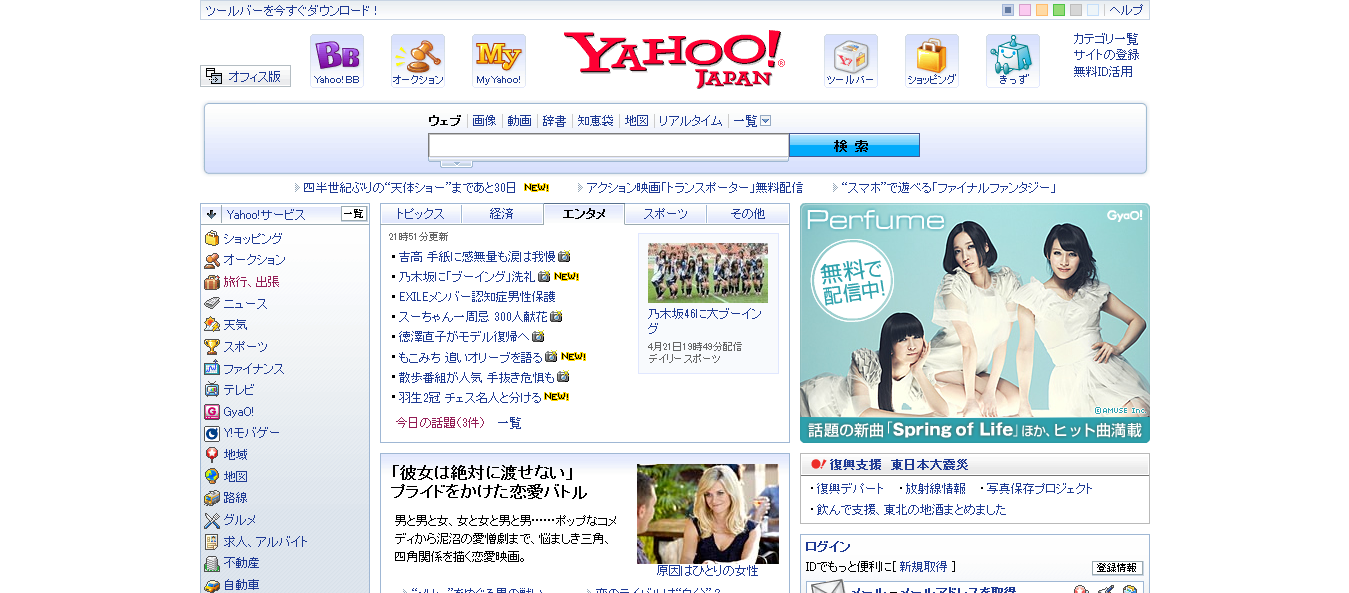1349x593 pixels.
Task: Open the Kids (きっず) robot icon
Action: click(1012, 61)
